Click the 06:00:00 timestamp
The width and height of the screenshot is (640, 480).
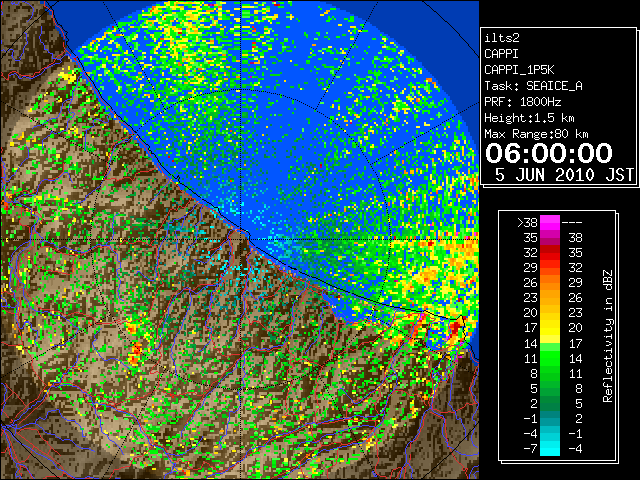click(549, 153)
